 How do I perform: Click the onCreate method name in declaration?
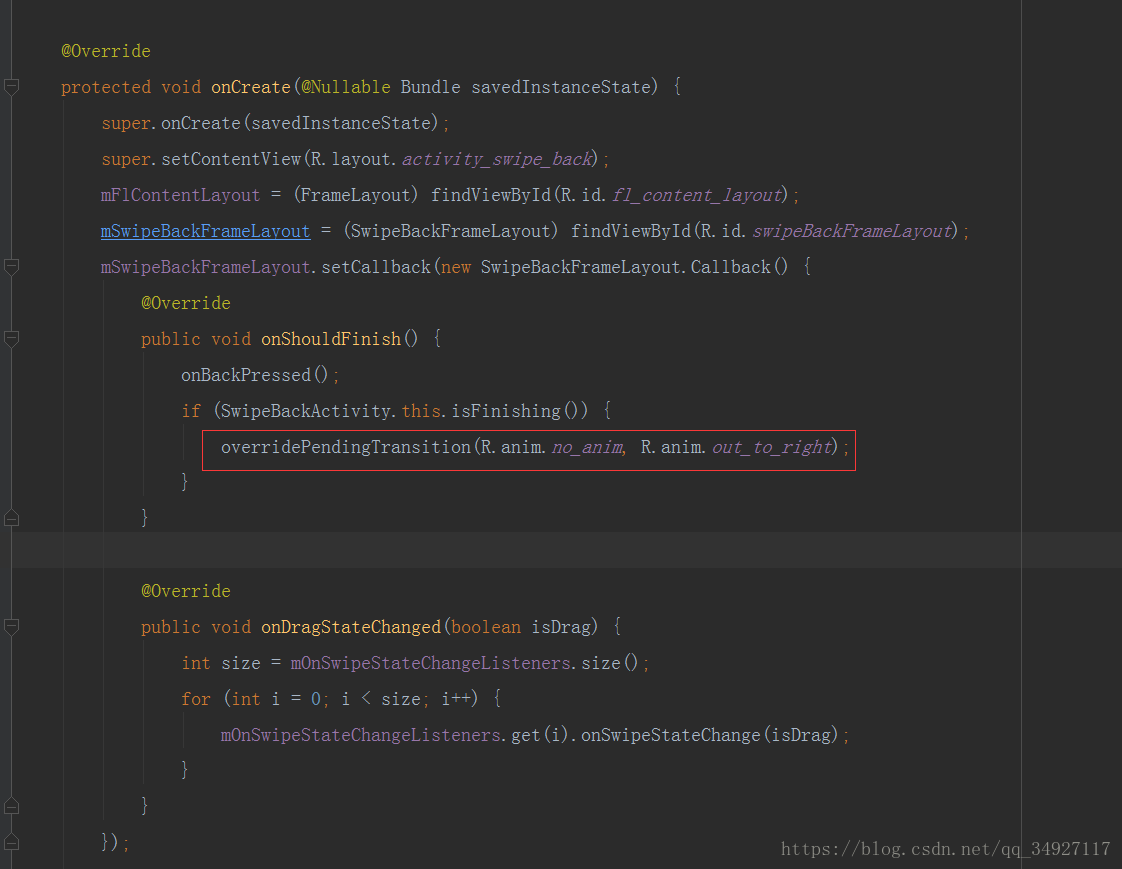pyautogui.click(x=250, y=87)
